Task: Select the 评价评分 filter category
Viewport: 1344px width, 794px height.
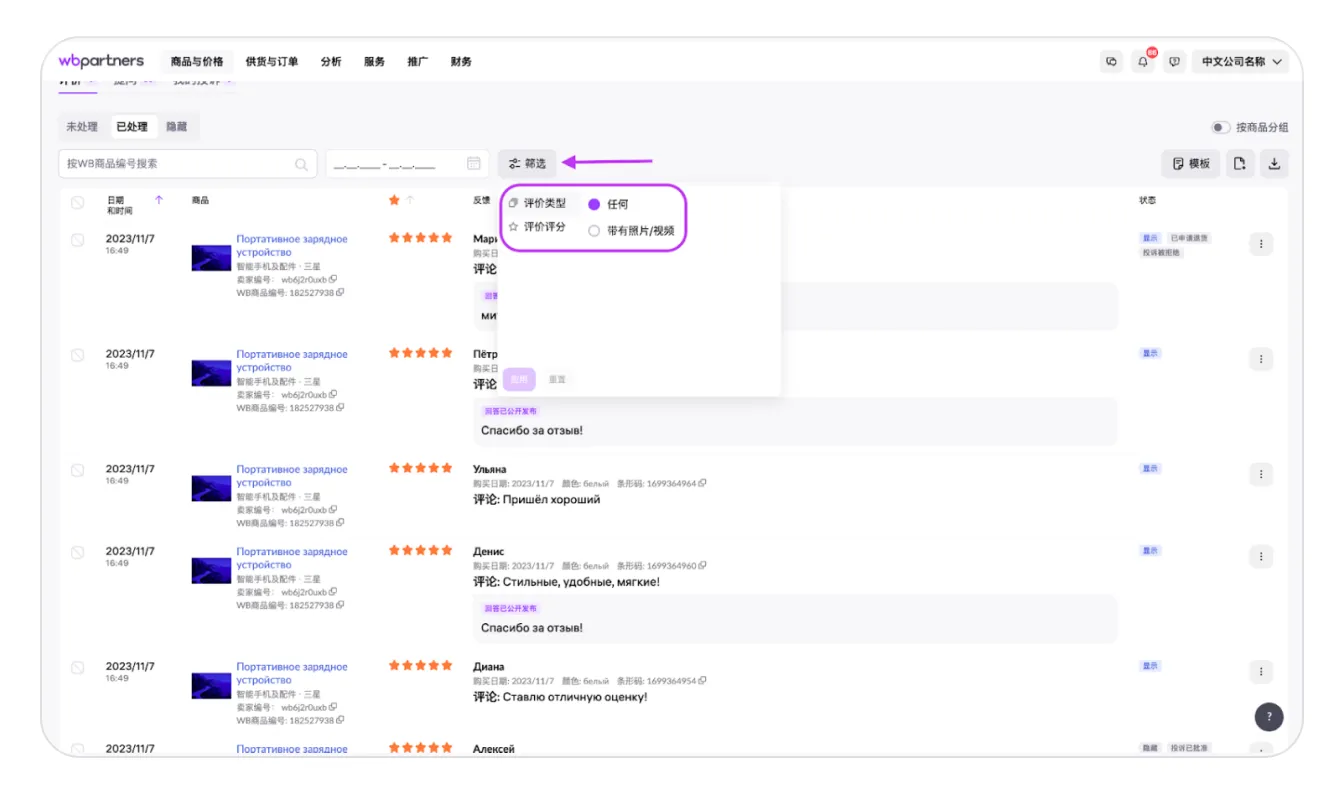Action: pos(538,227)
